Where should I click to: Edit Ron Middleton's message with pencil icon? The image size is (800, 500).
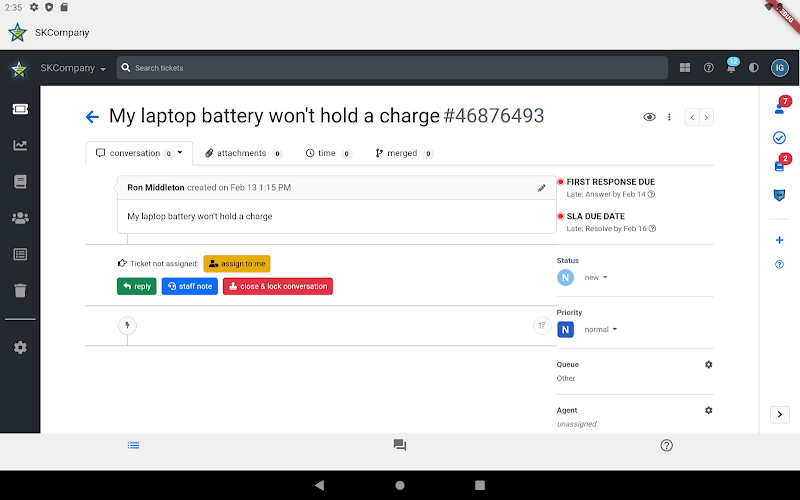[x=541, y=188]
